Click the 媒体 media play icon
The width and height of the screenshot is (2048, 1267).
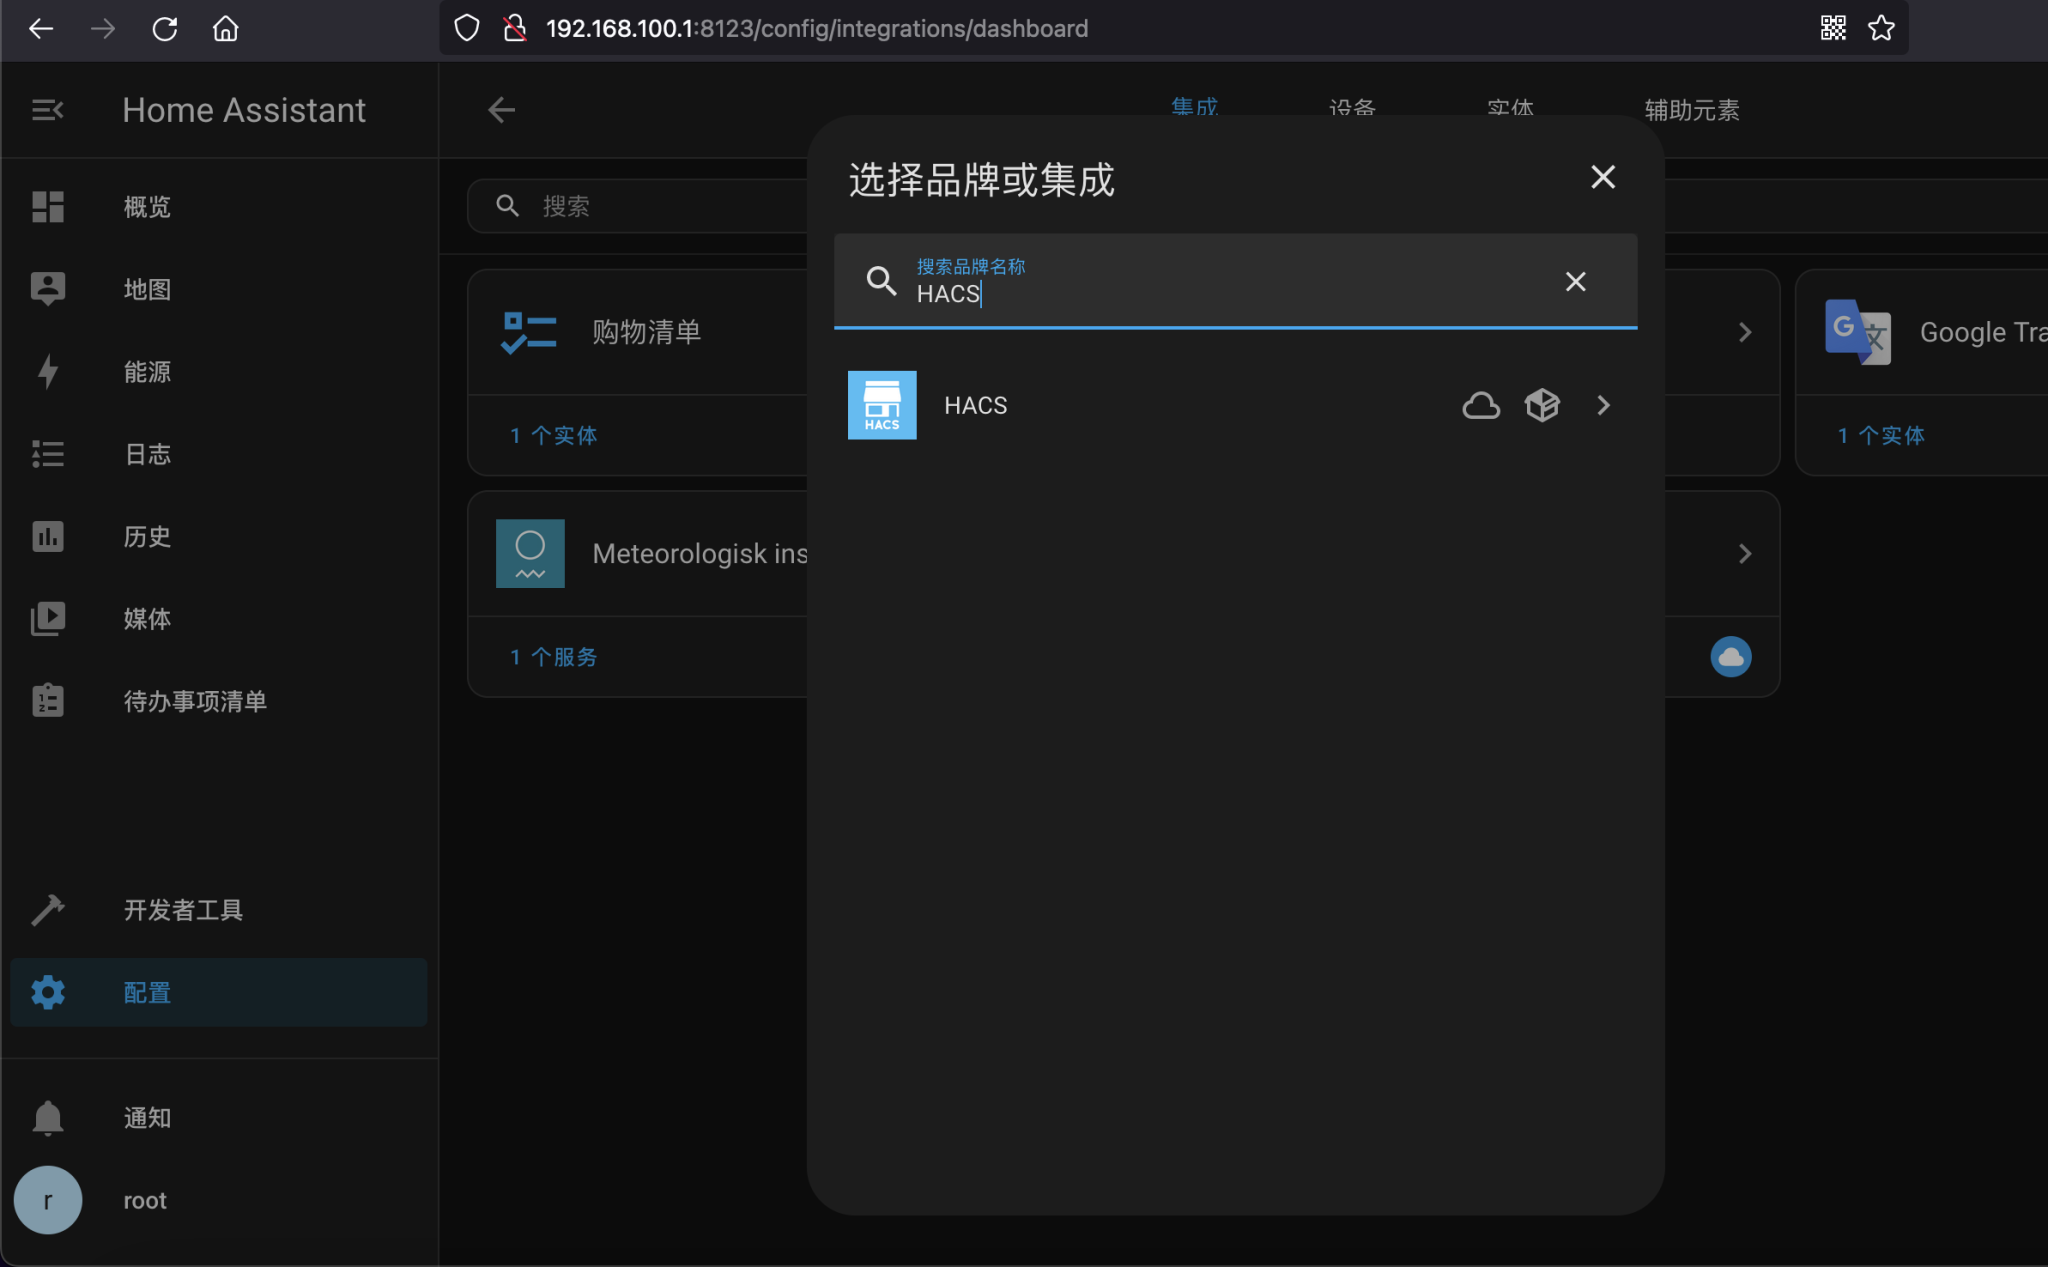click(x=47, y=618)
